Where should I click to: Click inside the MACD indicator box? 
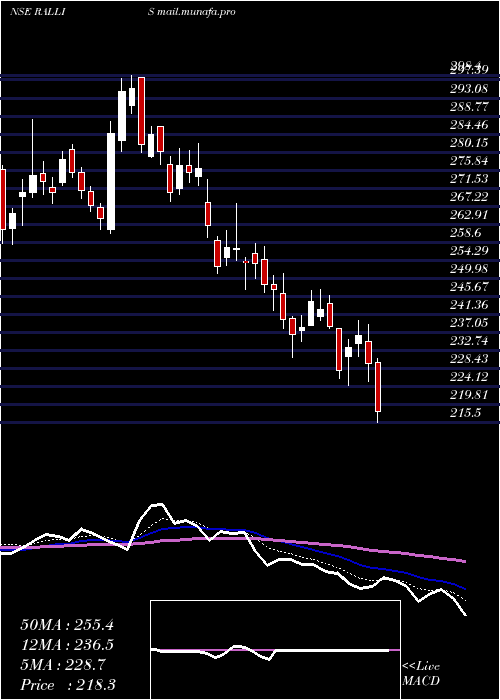[275, 650]
